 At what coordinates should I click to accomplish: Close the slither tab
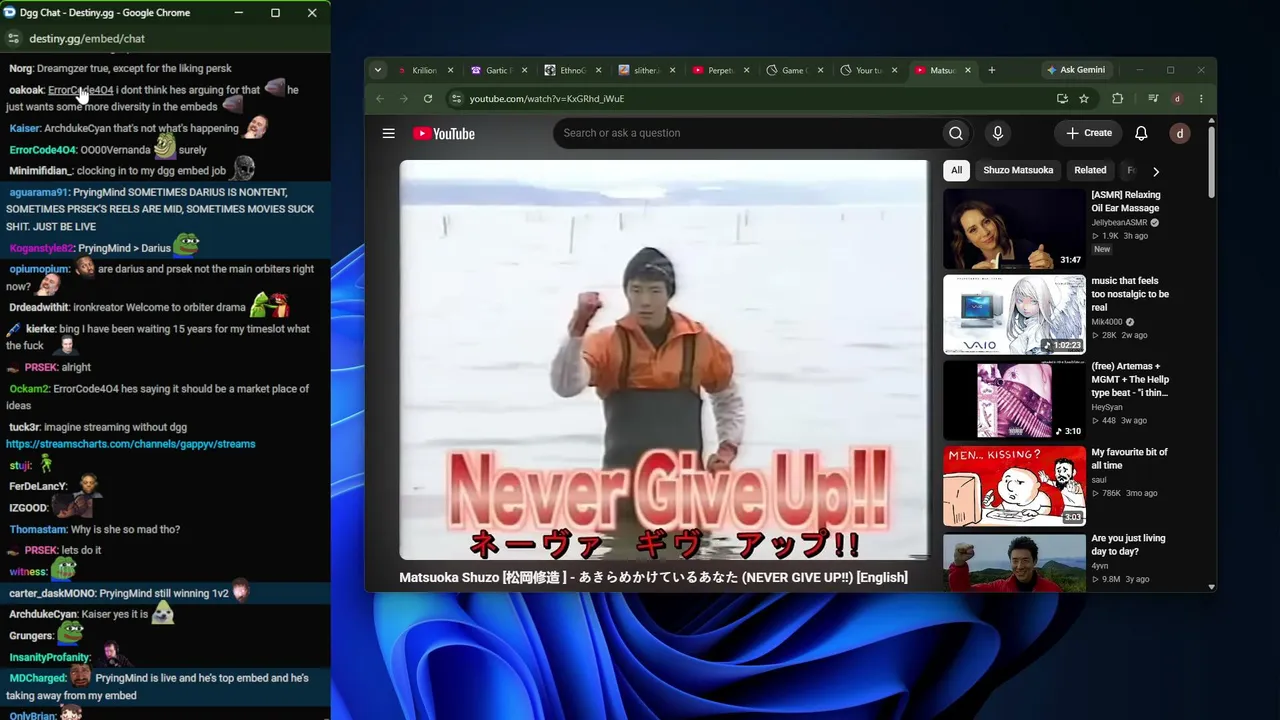(x=672, y=70)
